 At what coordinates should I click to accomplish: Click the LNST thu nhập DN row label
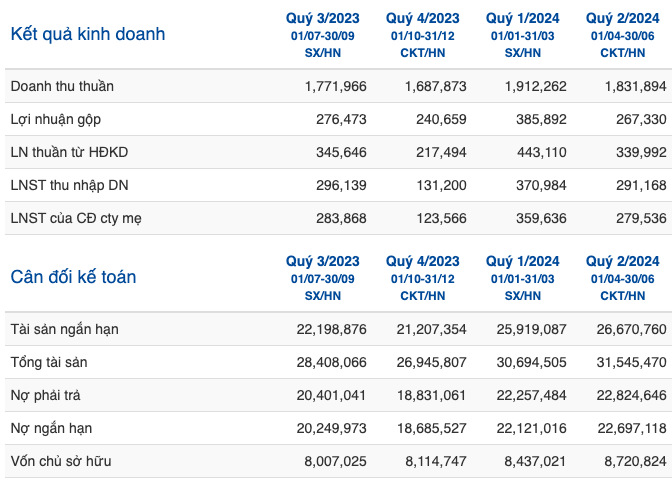(69, 185)
